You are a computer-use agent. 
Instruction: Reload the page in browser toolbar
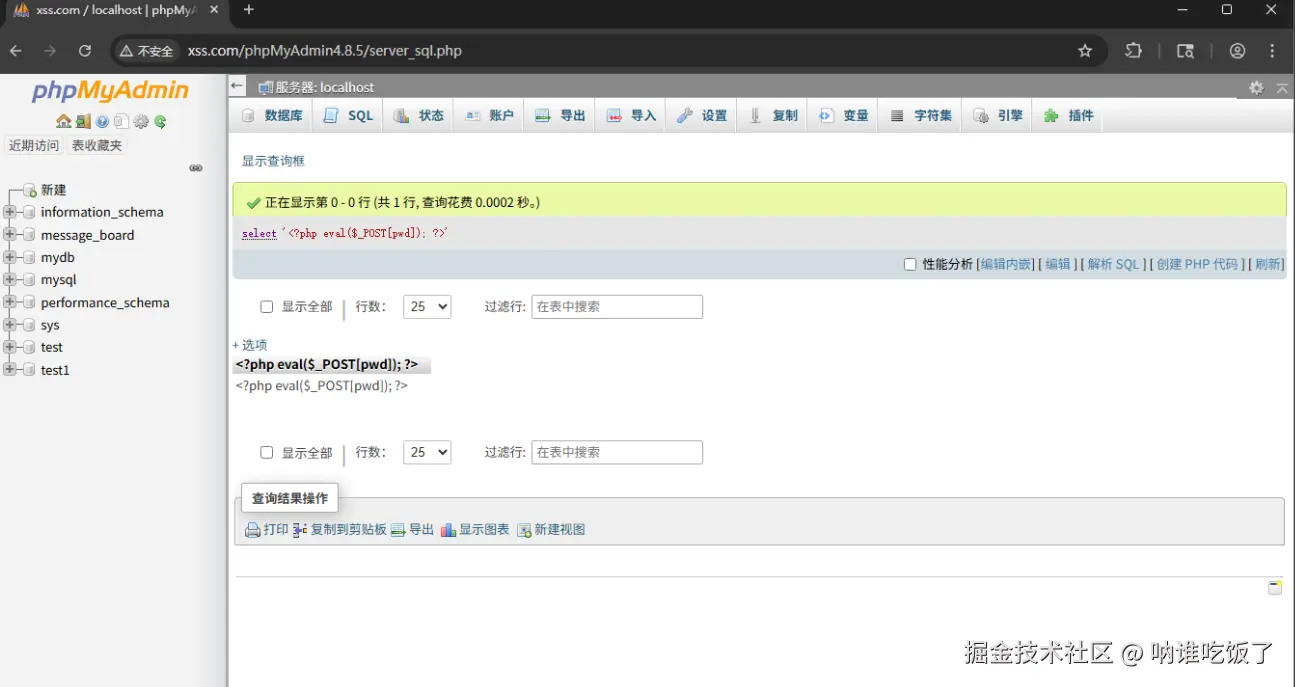pos(85,51)
